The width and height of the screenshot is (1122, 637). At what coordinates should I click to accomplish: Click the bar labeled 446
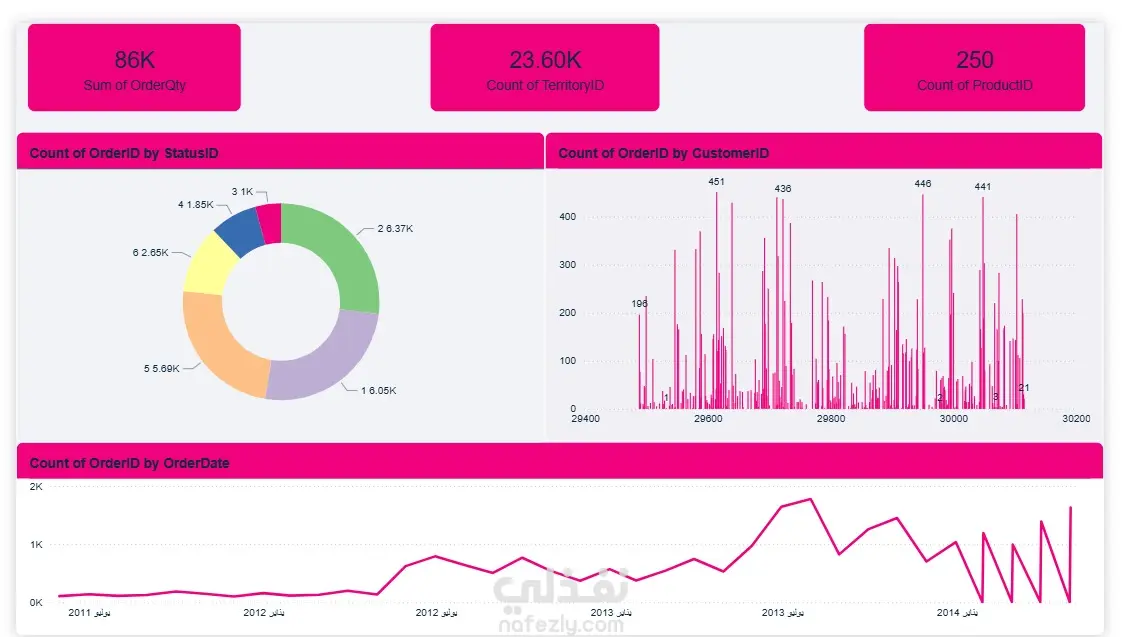pyautogui.click(x=922, y=301)
